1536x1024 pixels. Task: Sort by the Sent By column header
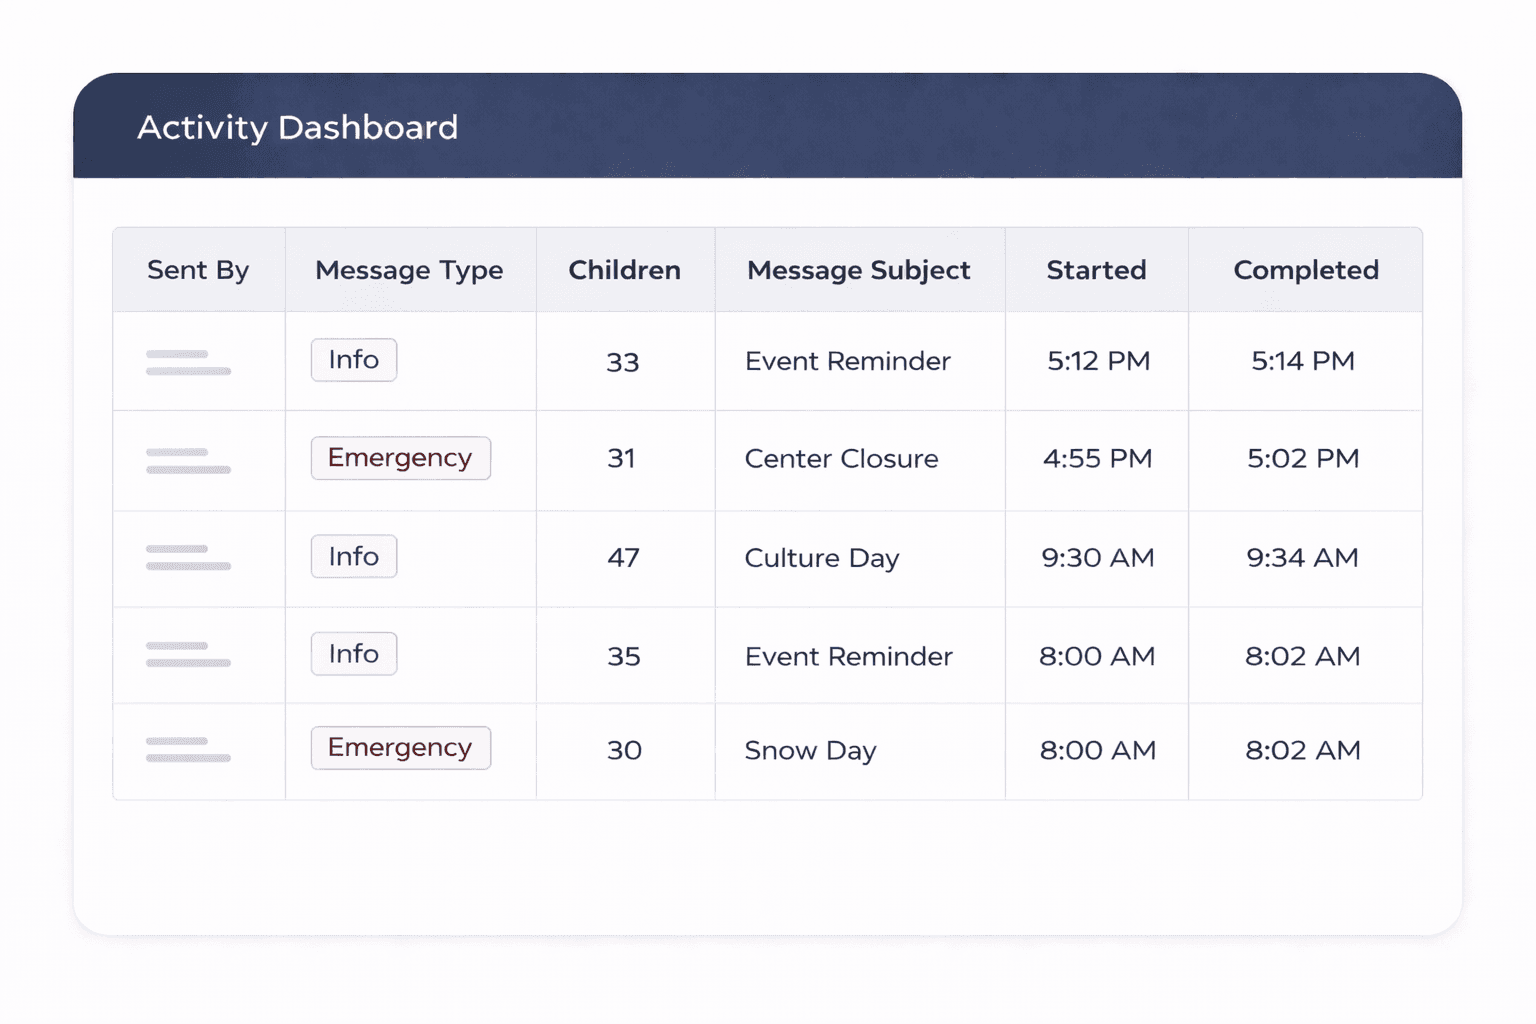coord(198,270)
